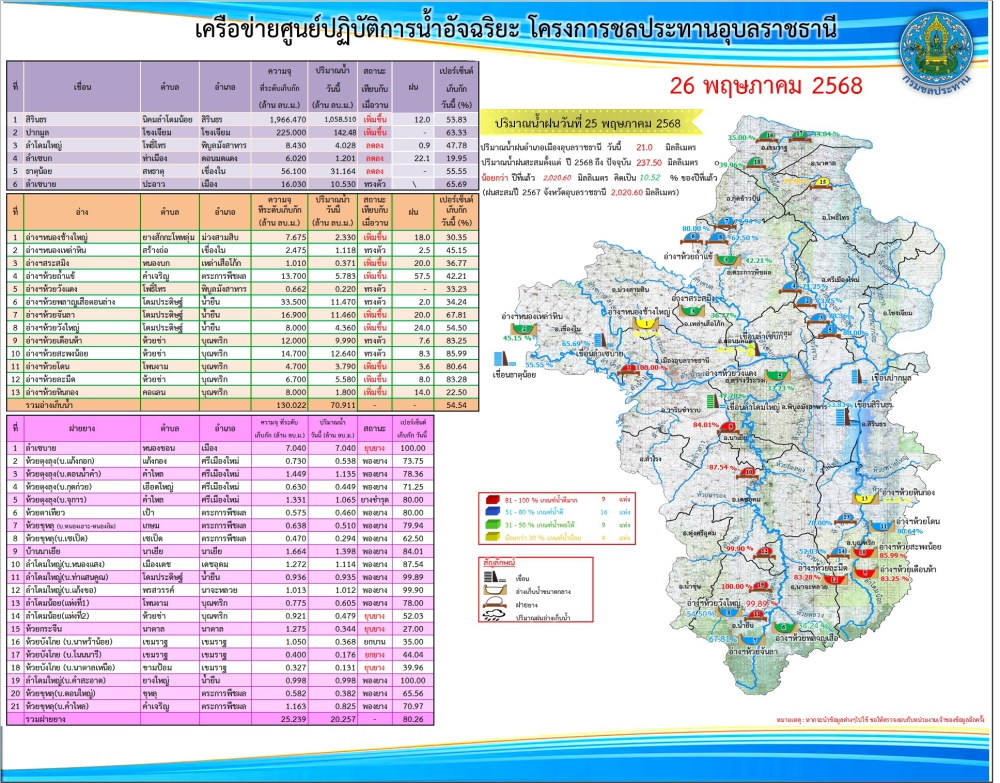
Task: Click the green 31-50 % legend swatch
Action: tap(493, 525)
